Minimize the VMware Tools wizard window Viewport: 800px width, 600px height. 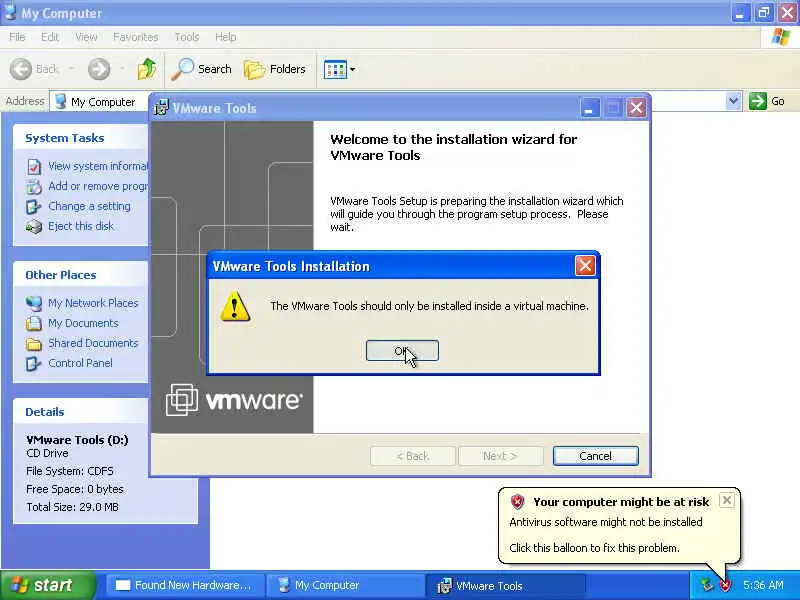point(589,108)
